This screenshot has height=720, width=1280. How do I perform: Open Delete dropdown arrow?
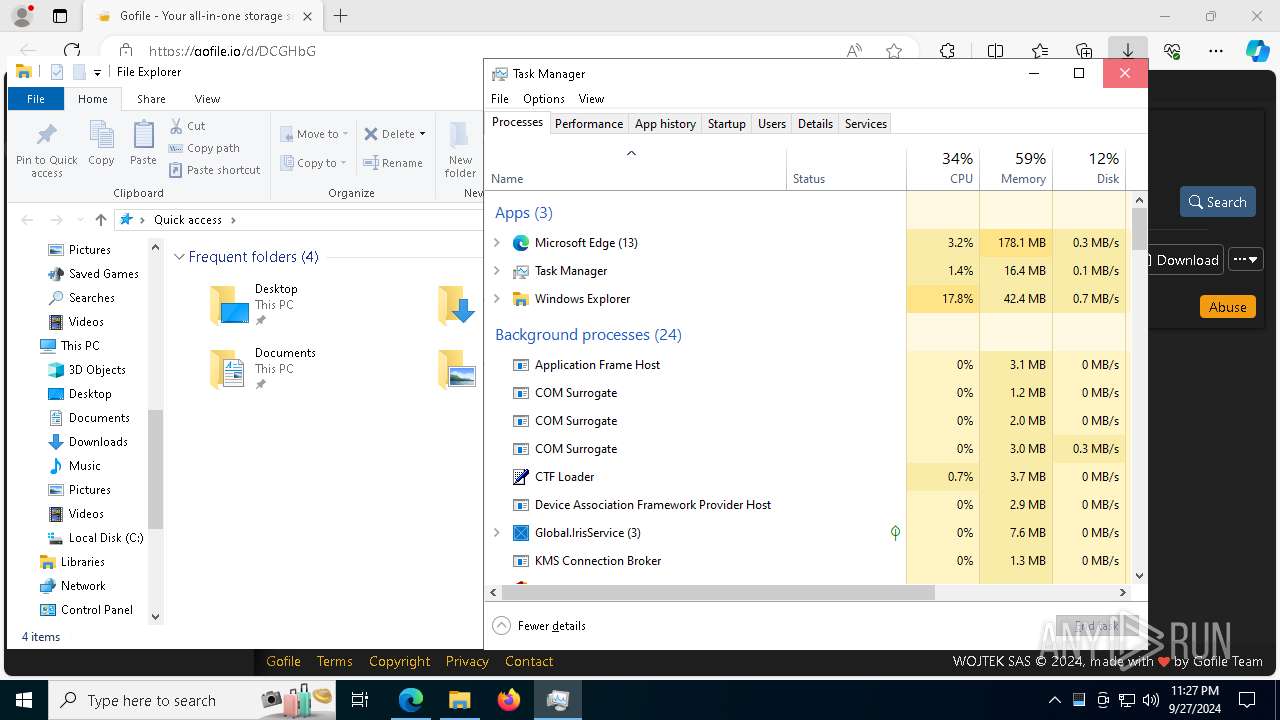pyautogui.click(x=422, y=134)
